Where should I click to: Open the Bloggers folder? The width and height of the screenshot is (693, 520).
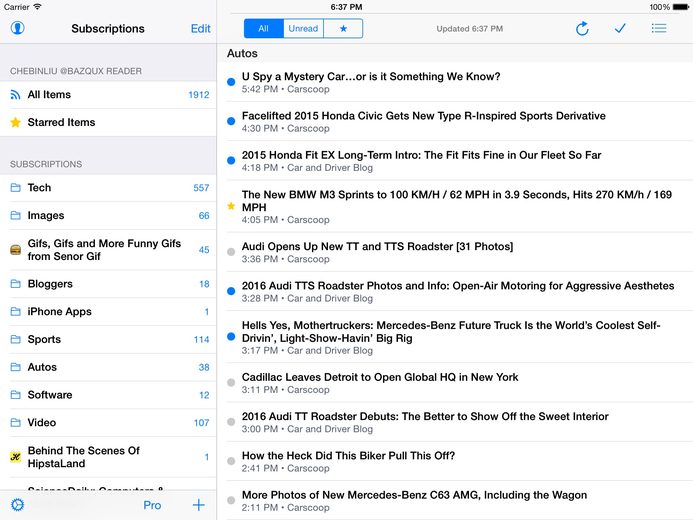pos(109,284)
